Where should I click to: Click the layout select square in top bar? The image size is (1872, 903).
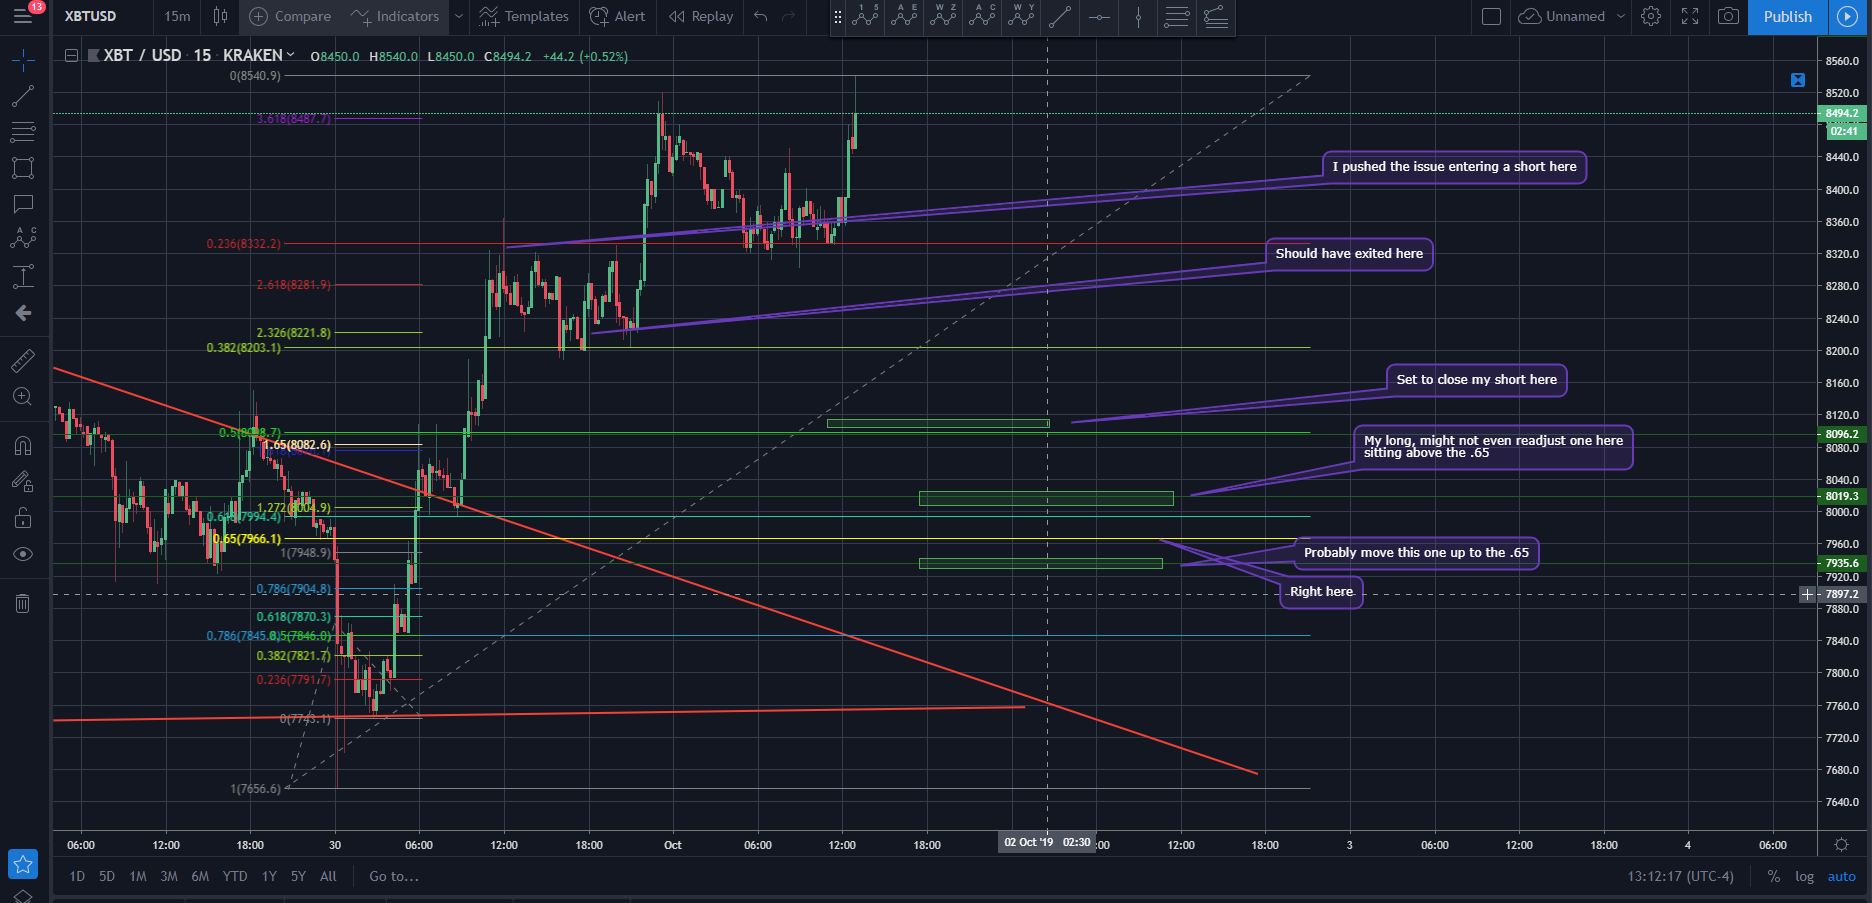(1491, 16)
